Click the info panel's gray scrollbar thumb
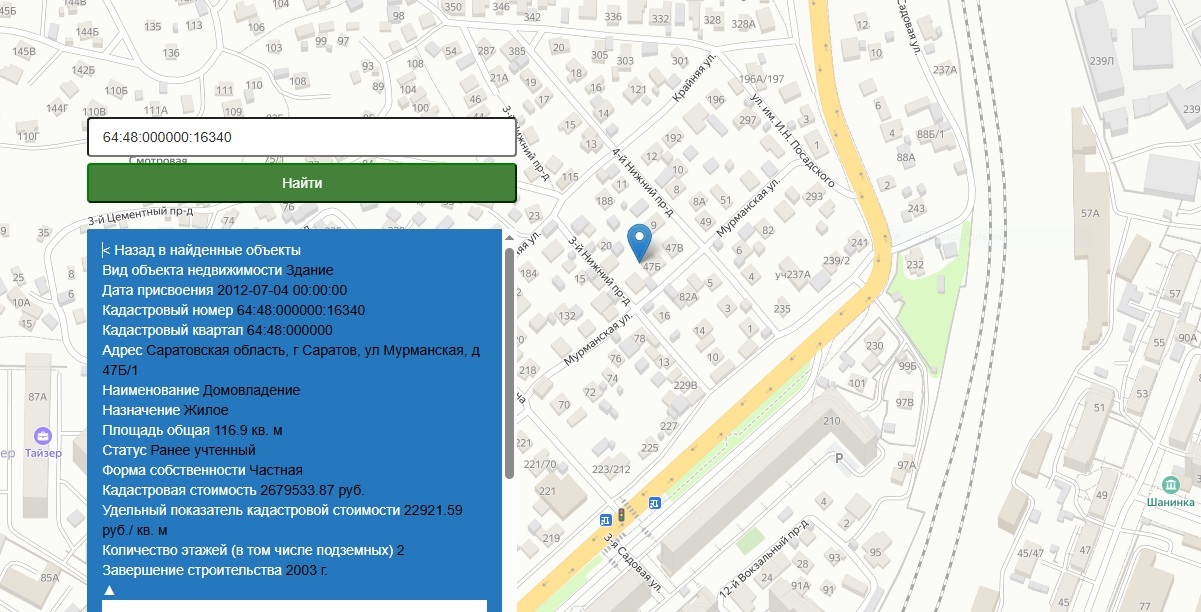The height and width of the screenshot is (612, 1201). pyautogui.click(x=508, y=360)
